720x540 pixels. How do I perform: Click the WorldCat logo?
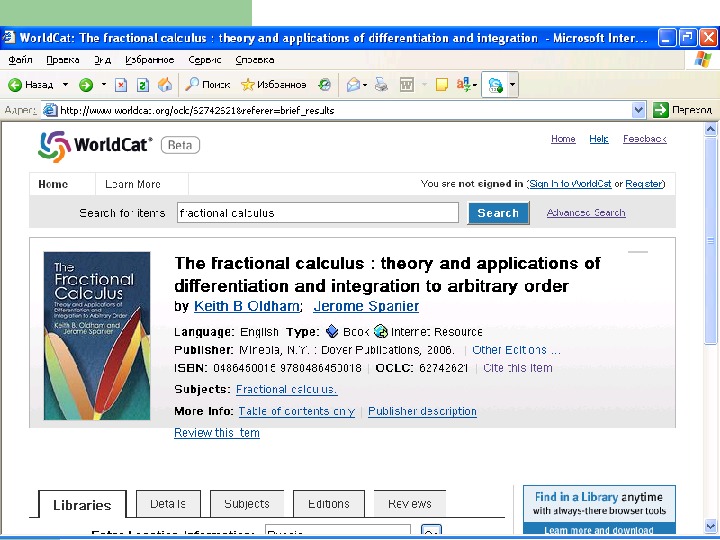(x=96, y=146)
